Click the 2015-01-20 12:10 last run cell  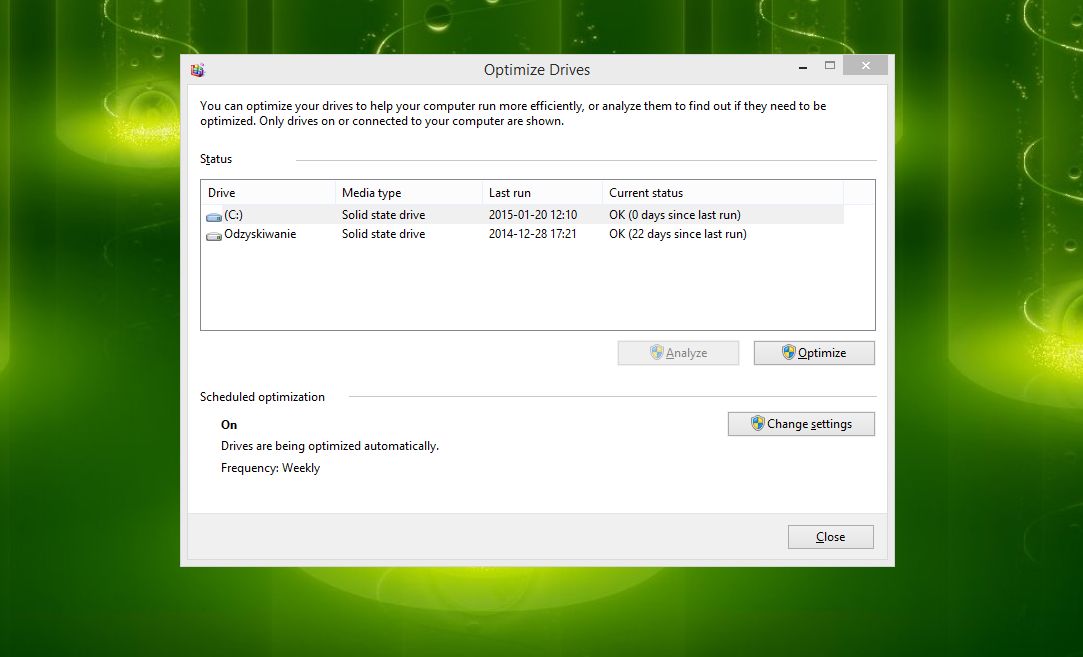click(x=533, y=215)
